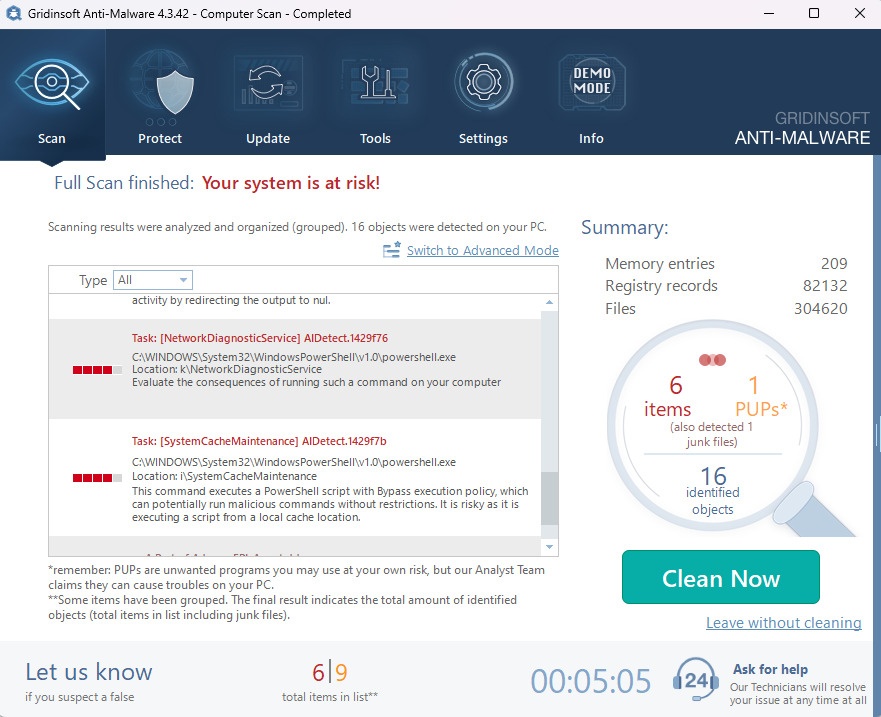The height and width of the screenshot is (717, 881).
Task: Click the 24 headset support icon
Action: click(696, 680)
